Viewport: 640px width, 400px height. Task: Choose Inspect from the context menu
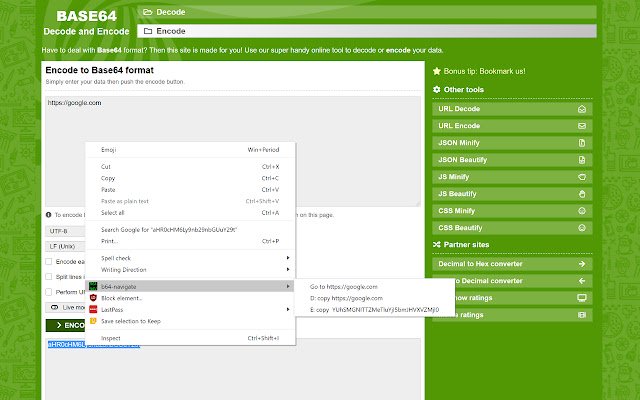click(x=190, y=338)
